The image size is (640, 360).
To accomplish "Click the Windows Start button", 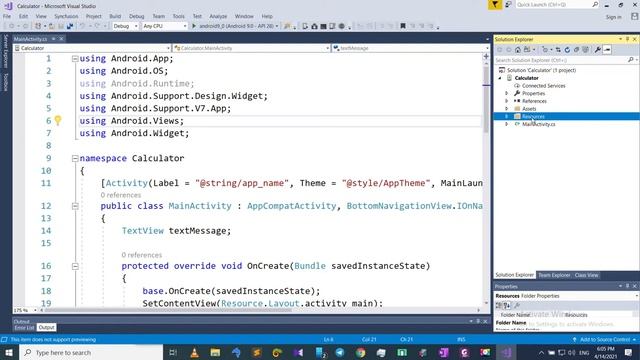I will pos(9,352).
